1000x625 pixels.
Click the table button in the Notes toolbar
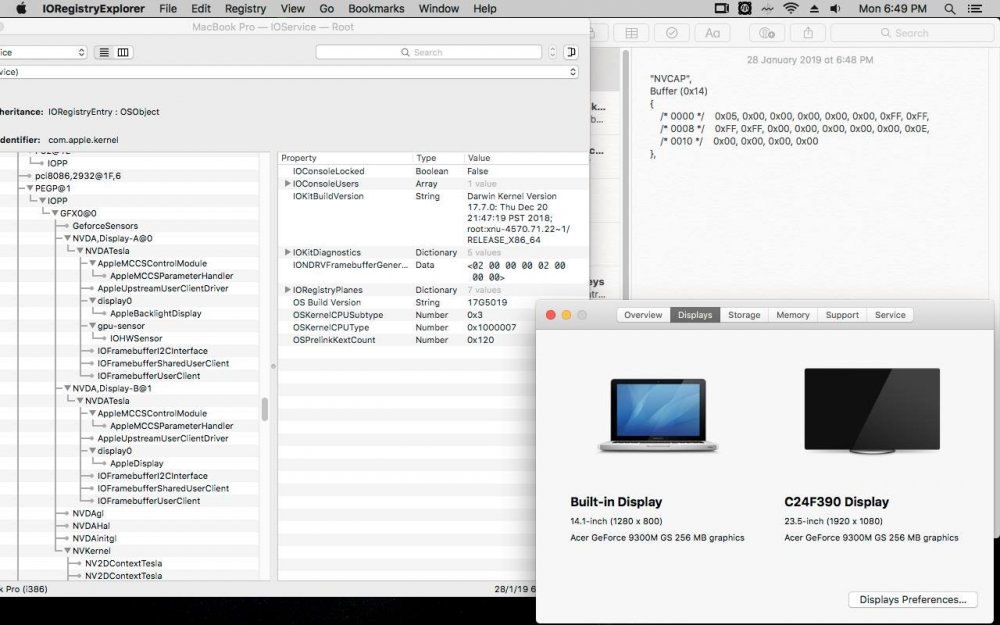631,33
